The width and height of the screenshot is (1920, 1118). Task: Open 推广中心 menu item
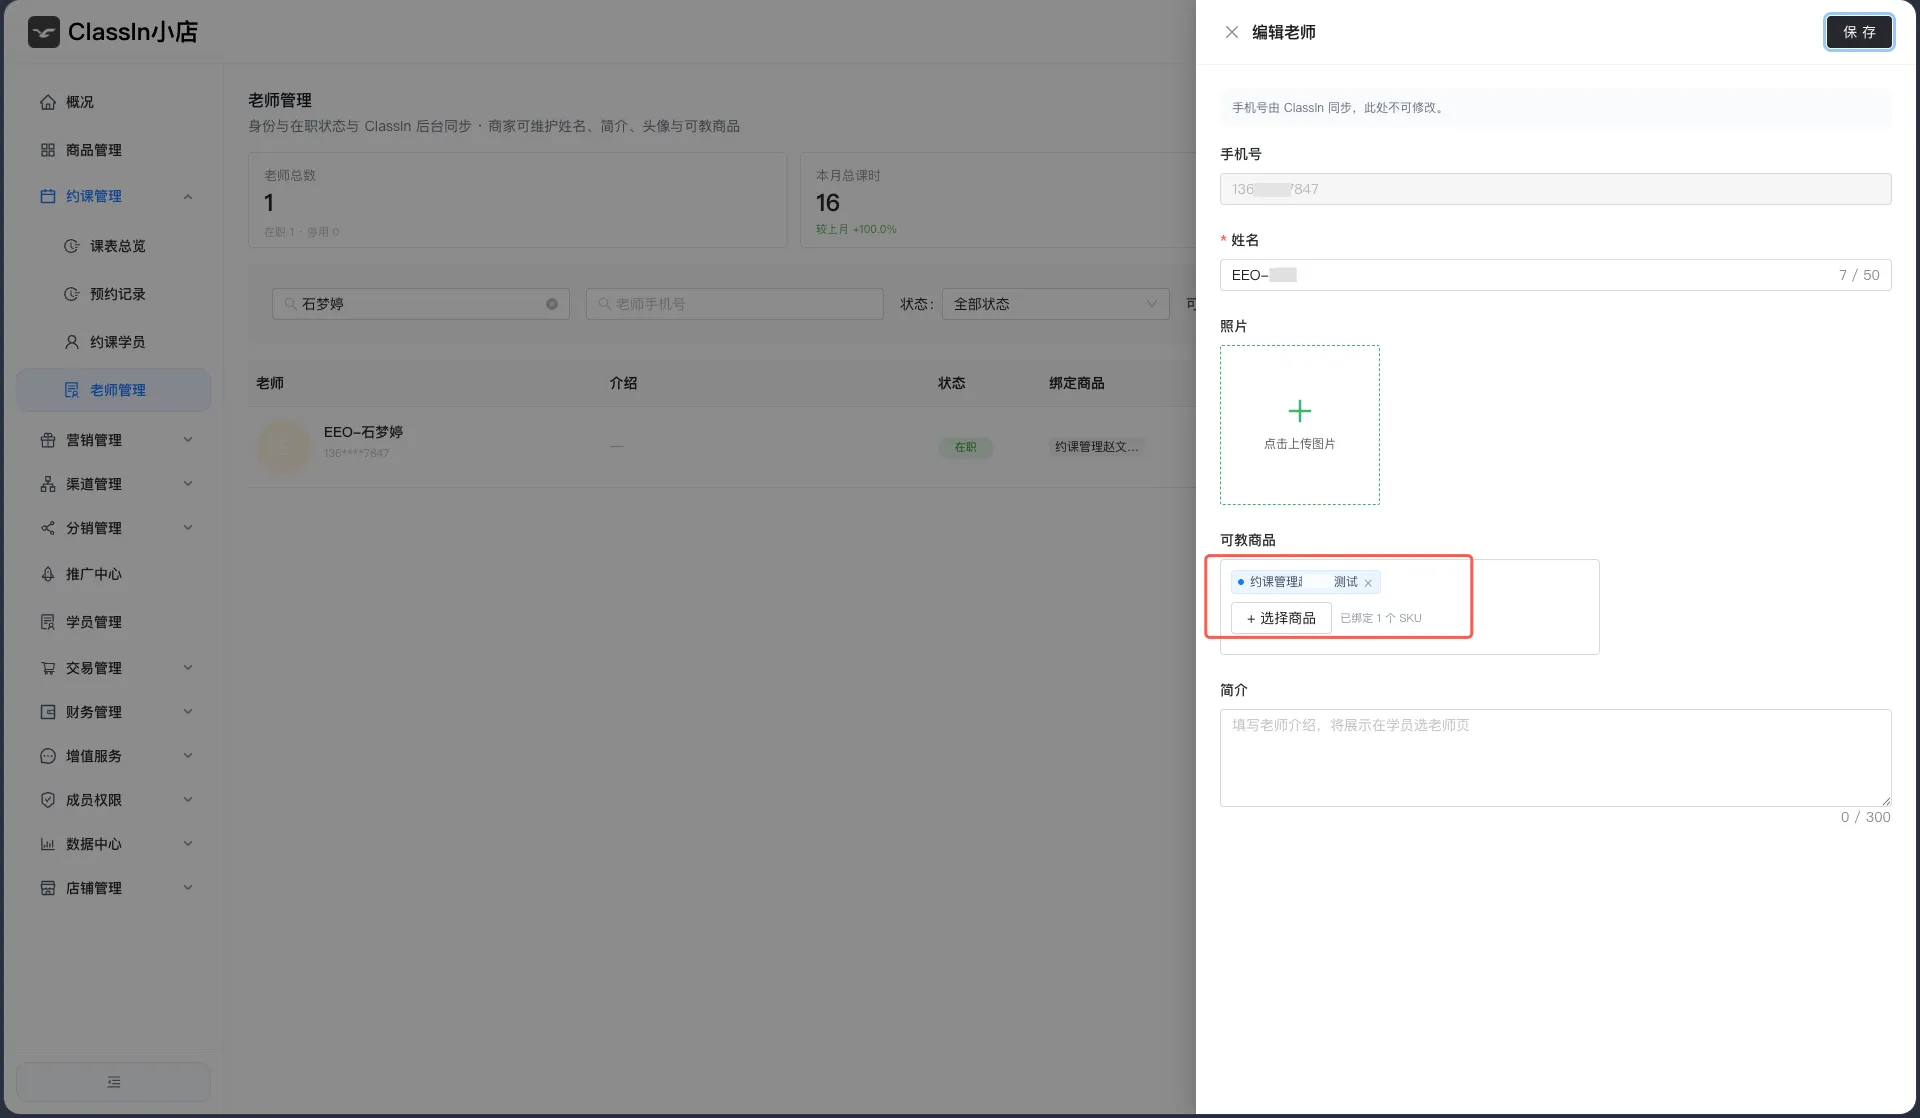coord(113,574)
